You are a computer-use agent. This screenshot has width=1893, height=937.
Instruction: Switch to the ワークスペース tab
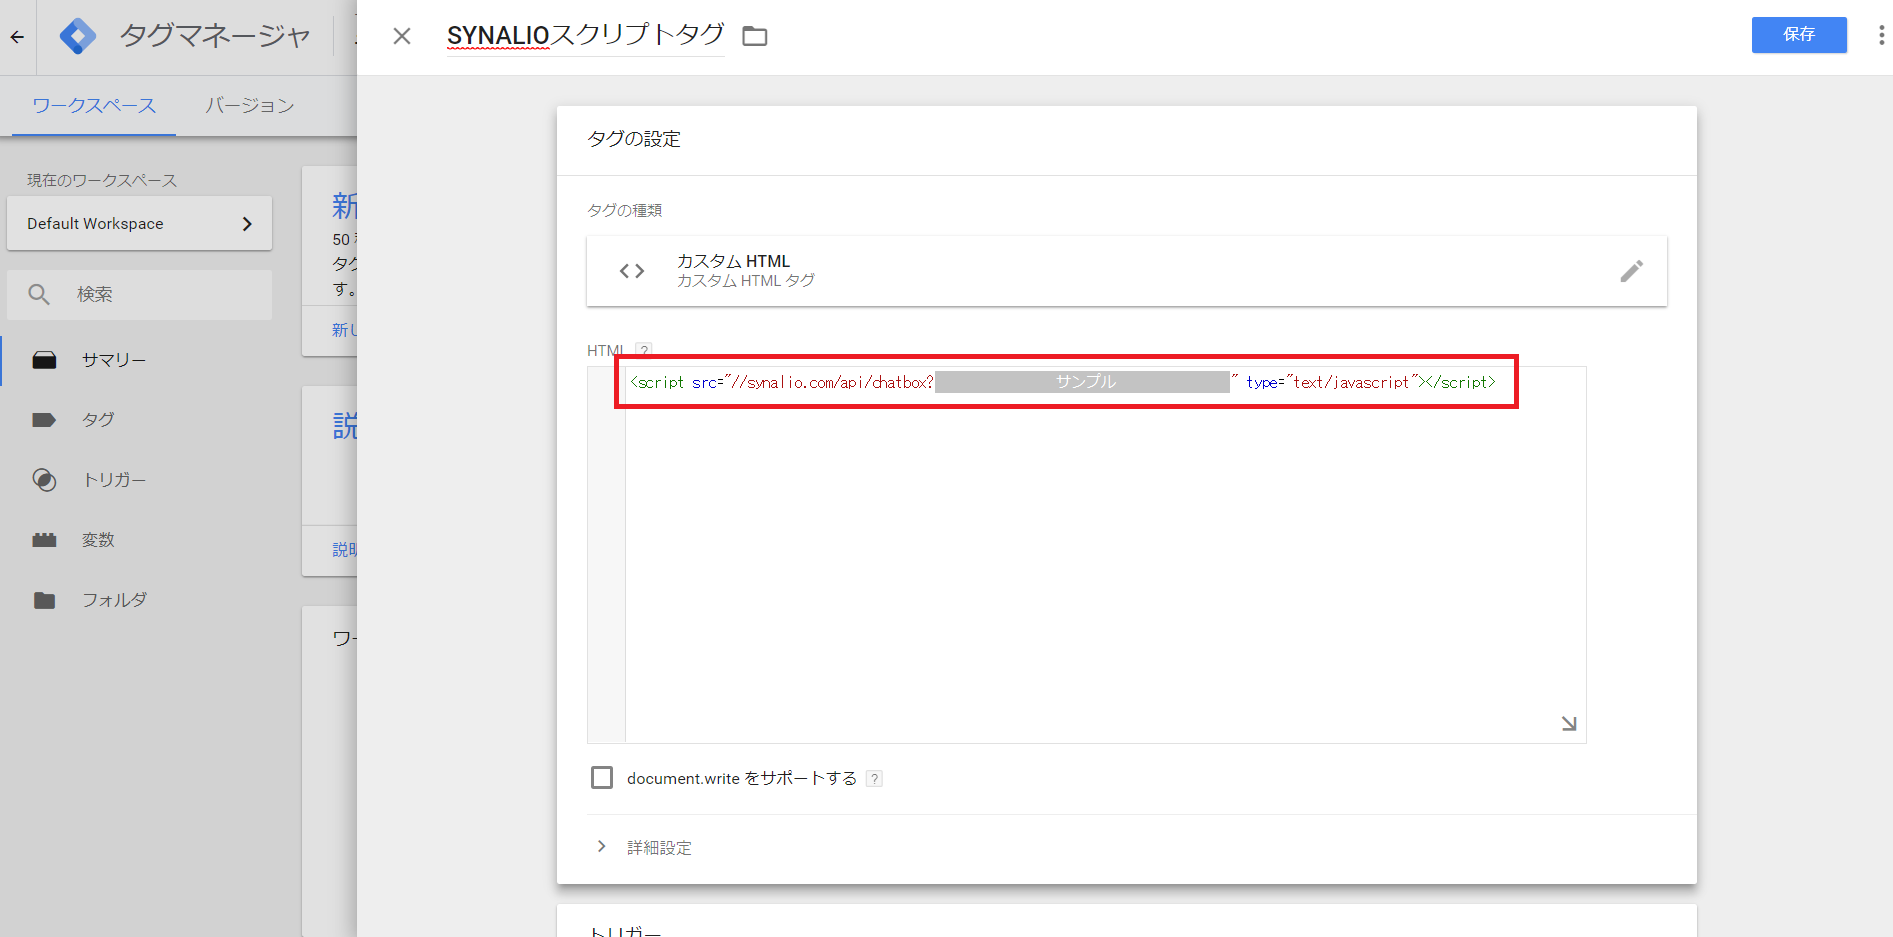tap(94, 106)
